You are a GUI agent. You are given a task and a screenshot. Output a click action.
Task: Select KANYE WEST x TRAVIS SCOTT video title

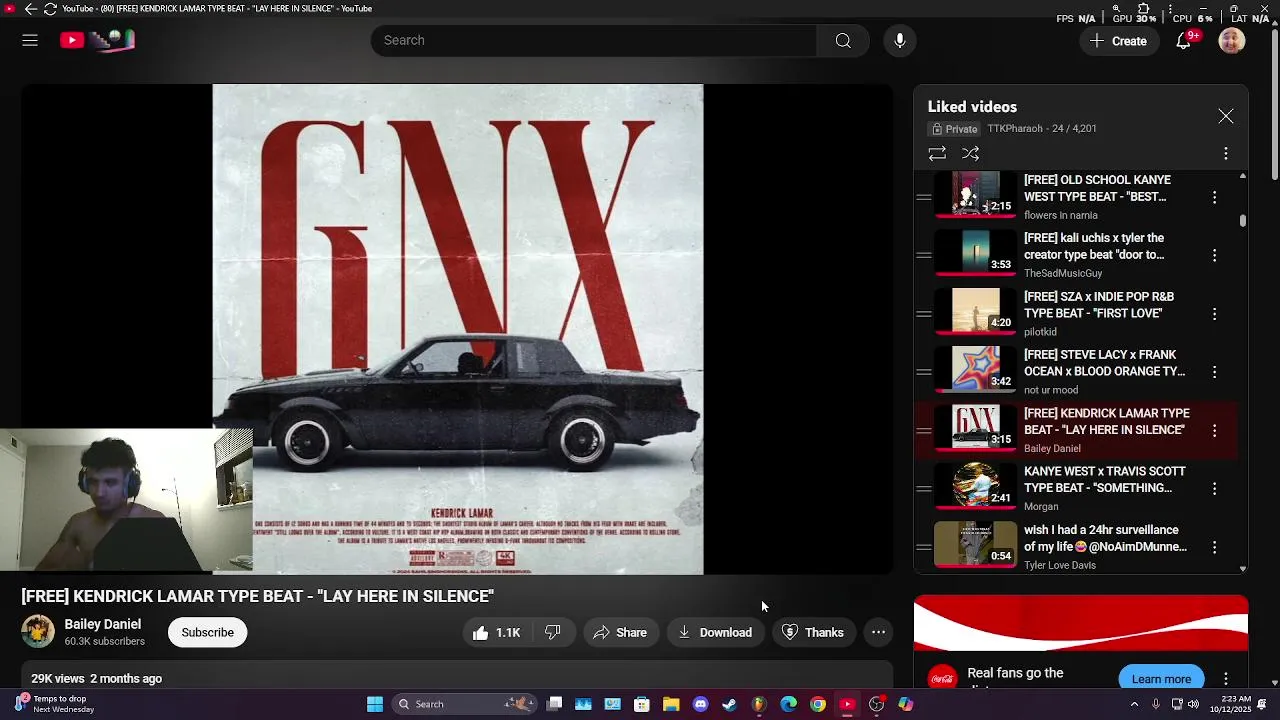tap(1105, 480)
